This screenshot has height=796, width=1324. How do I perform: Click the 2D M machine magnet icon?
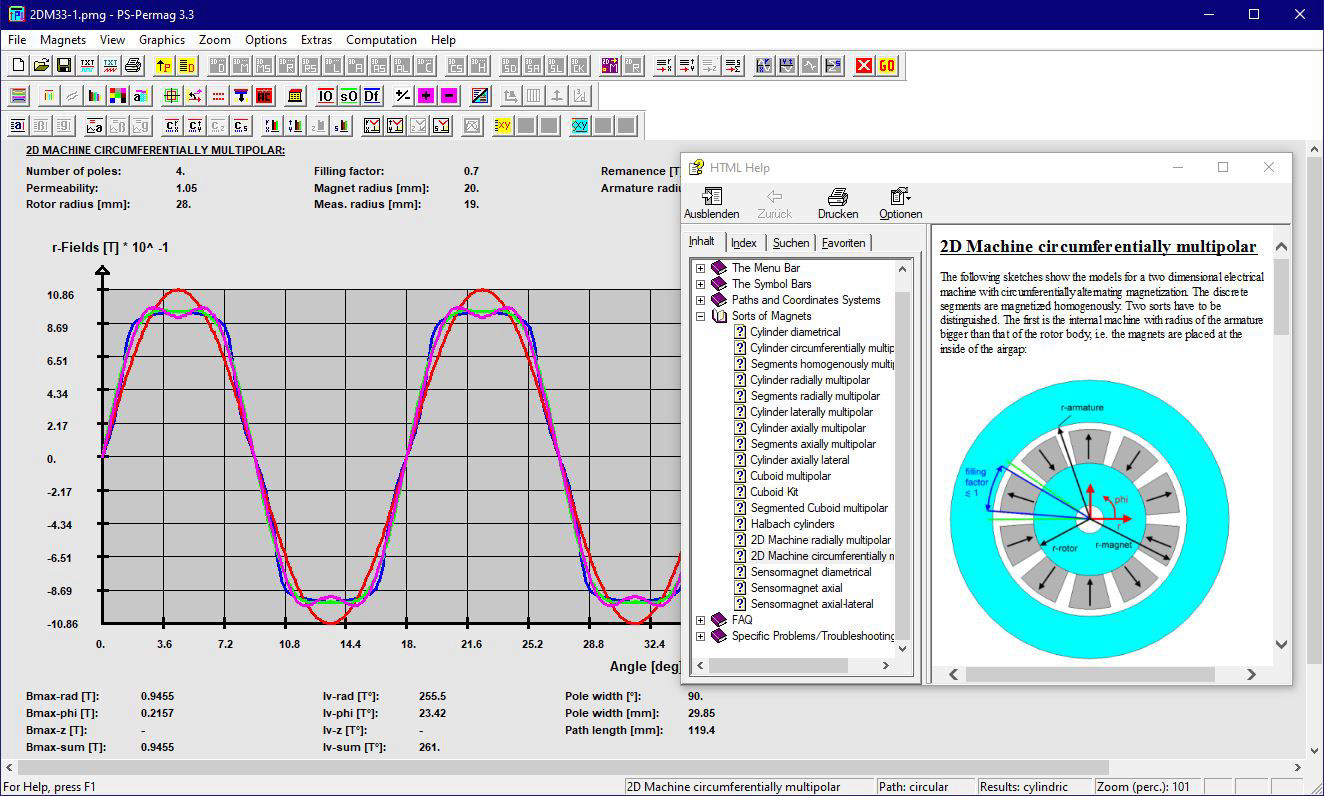(x=609, y=66)
